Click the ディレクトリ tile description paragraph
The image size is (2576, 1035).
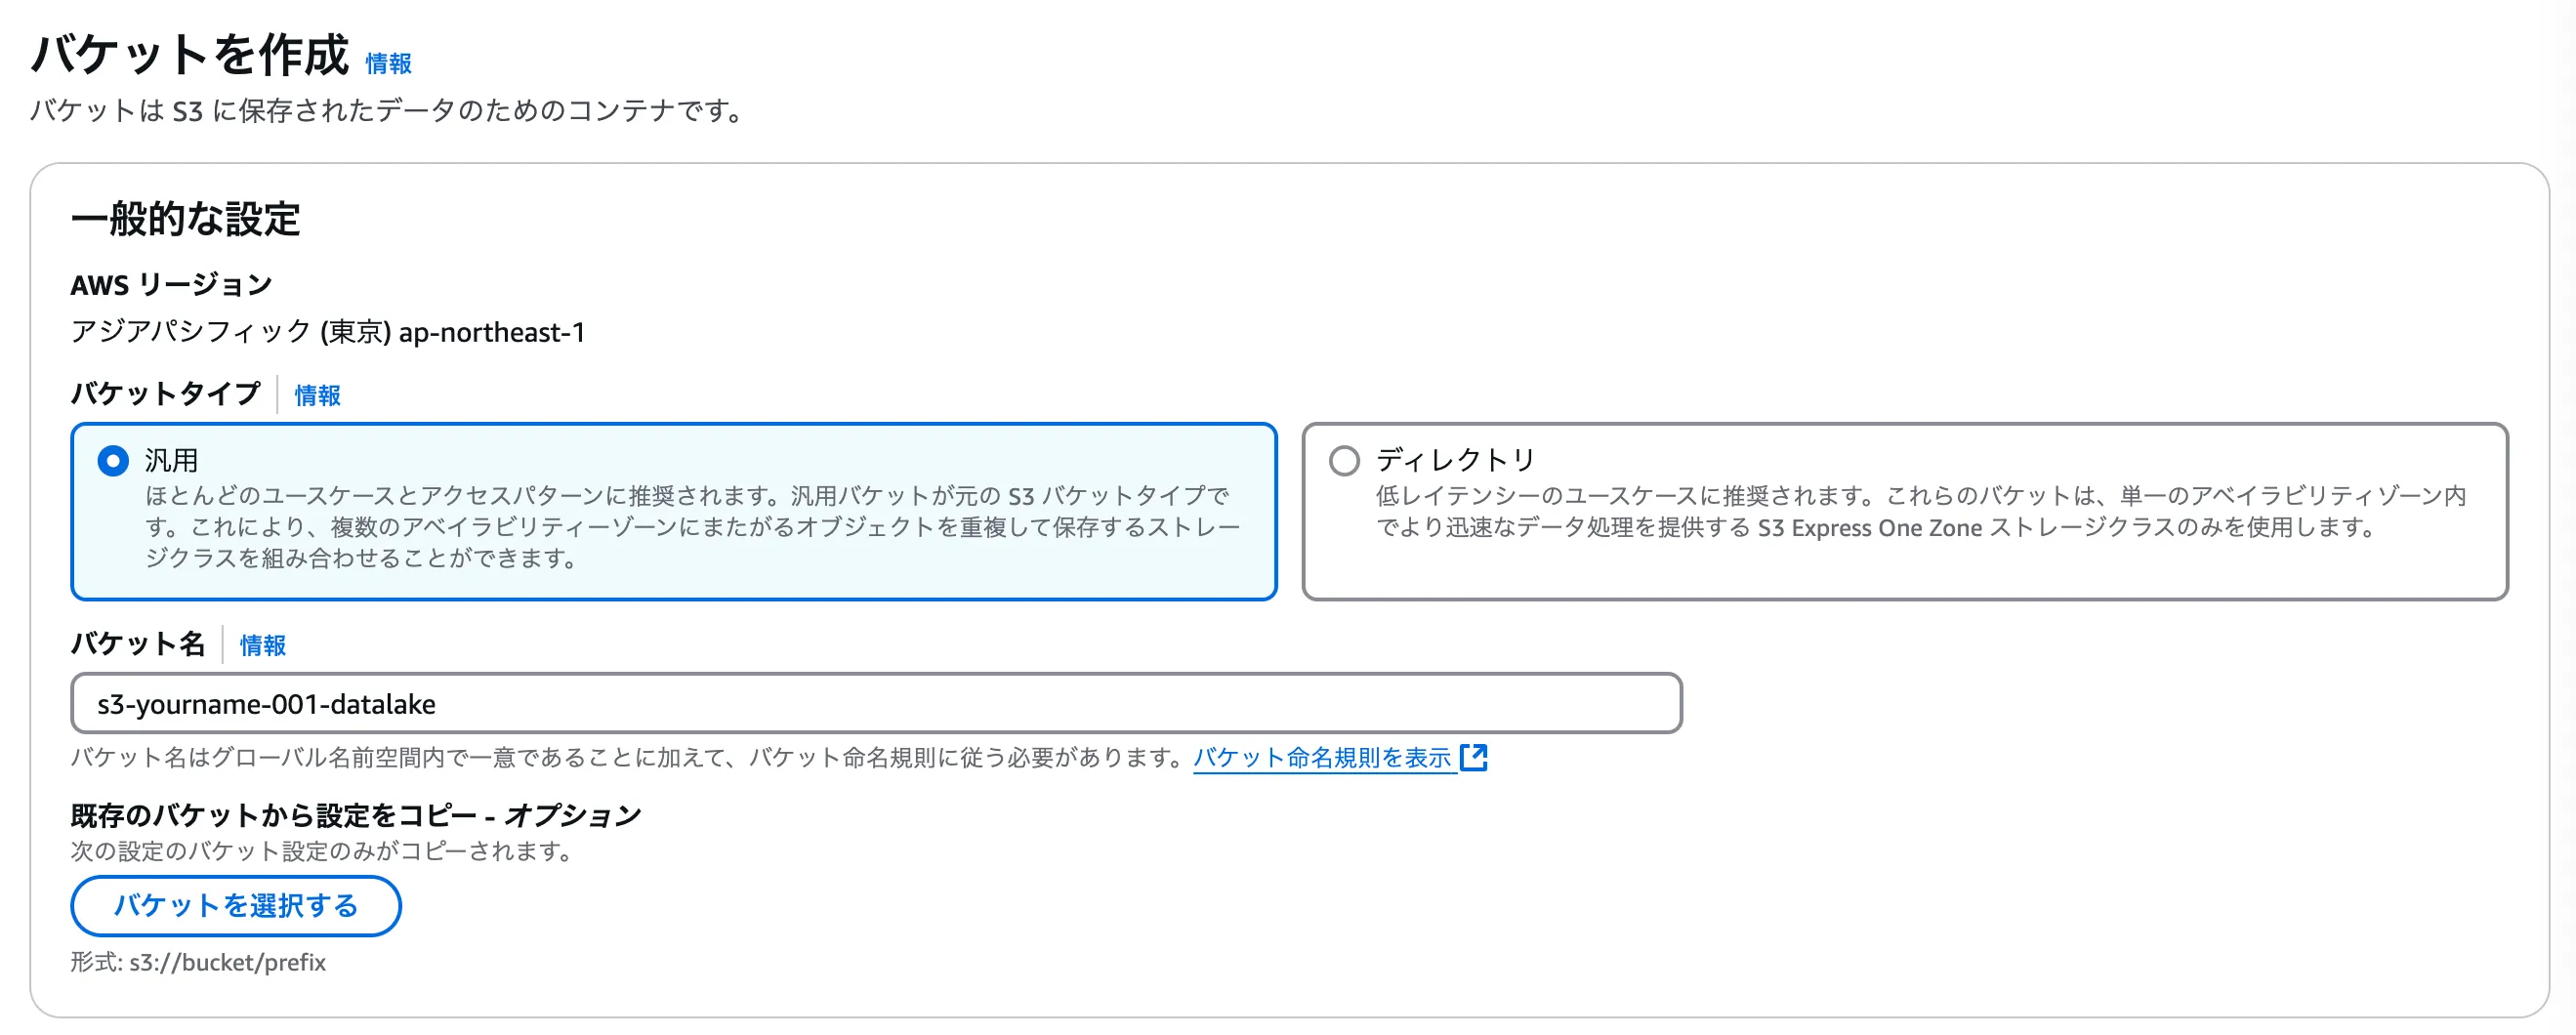click(x=1920, y=512)
